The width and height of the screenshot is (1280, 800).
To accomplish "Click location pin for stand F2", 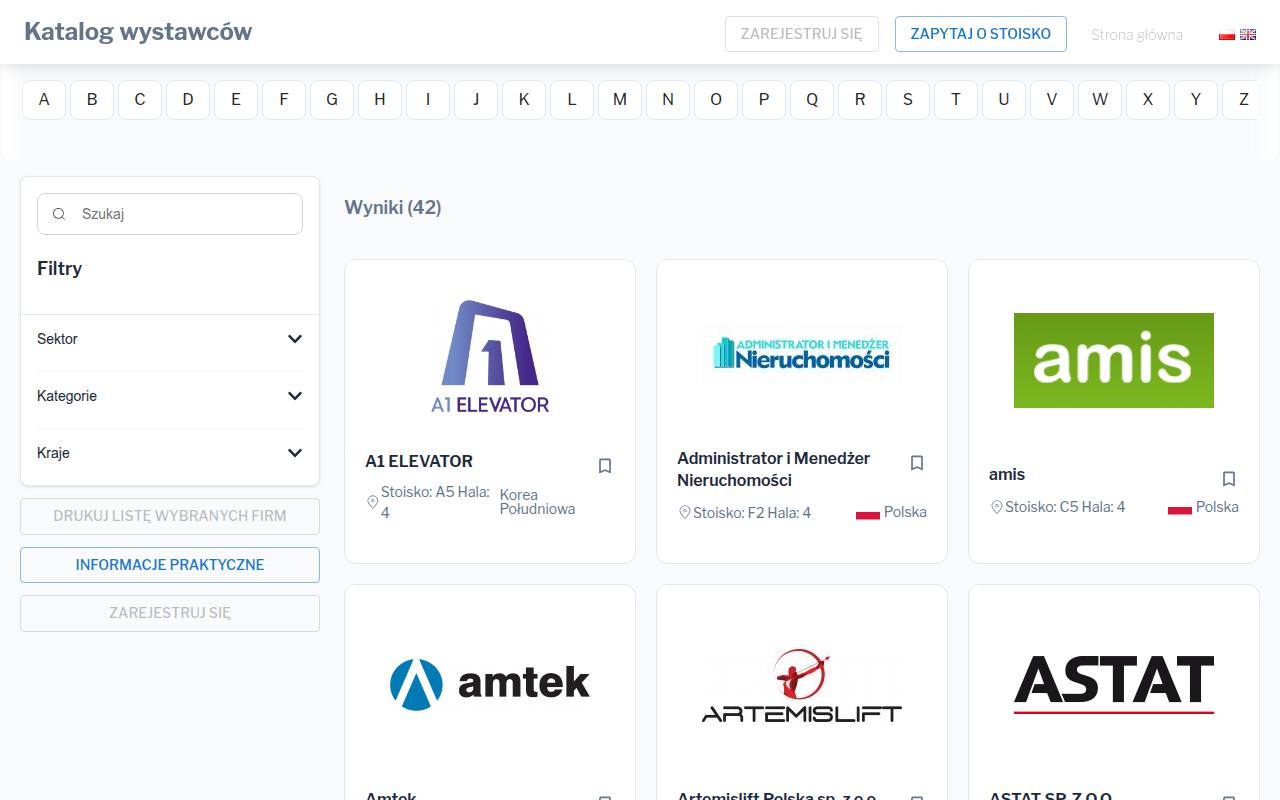I will (x=685, y=513).
